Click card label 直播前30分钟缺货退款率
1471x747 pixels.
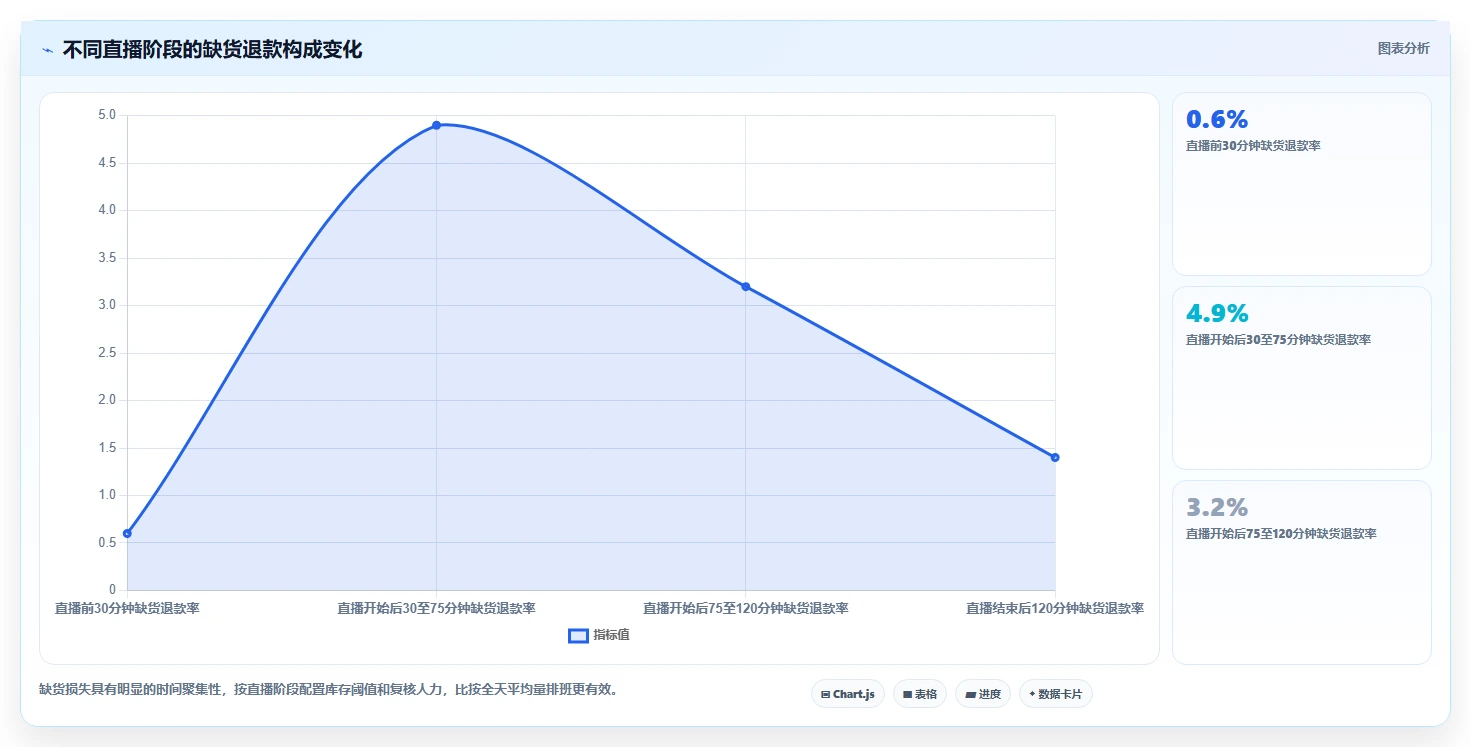(1253, 146)
